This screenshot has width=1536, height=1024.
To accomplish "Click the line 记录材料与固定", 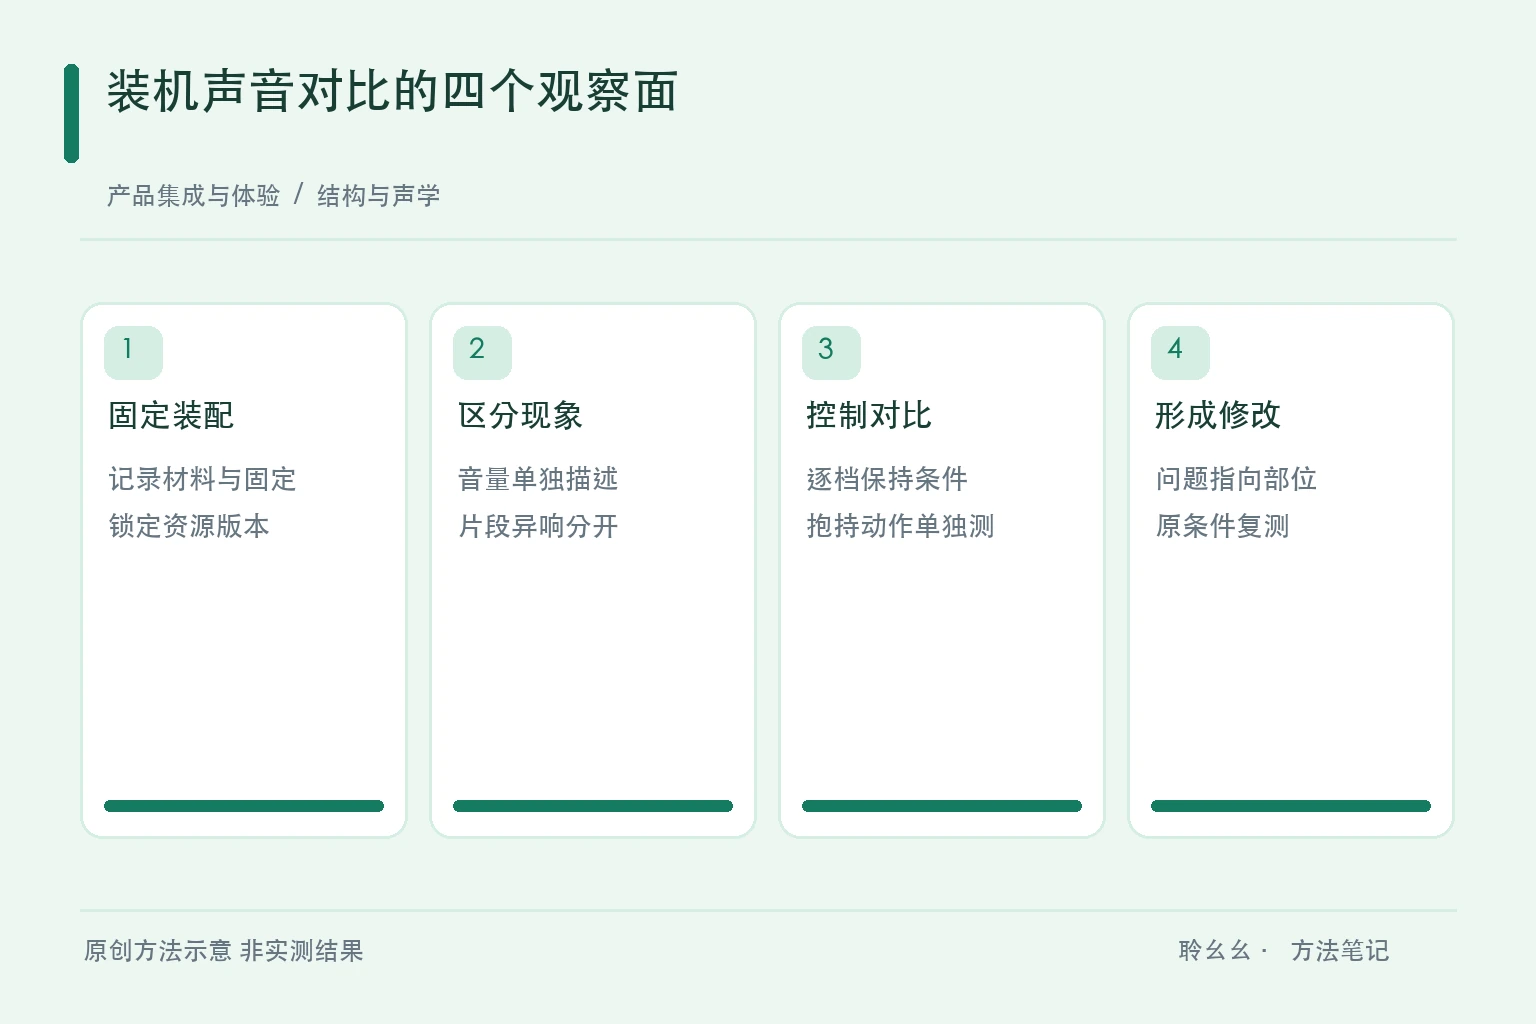I will (202, 479).
